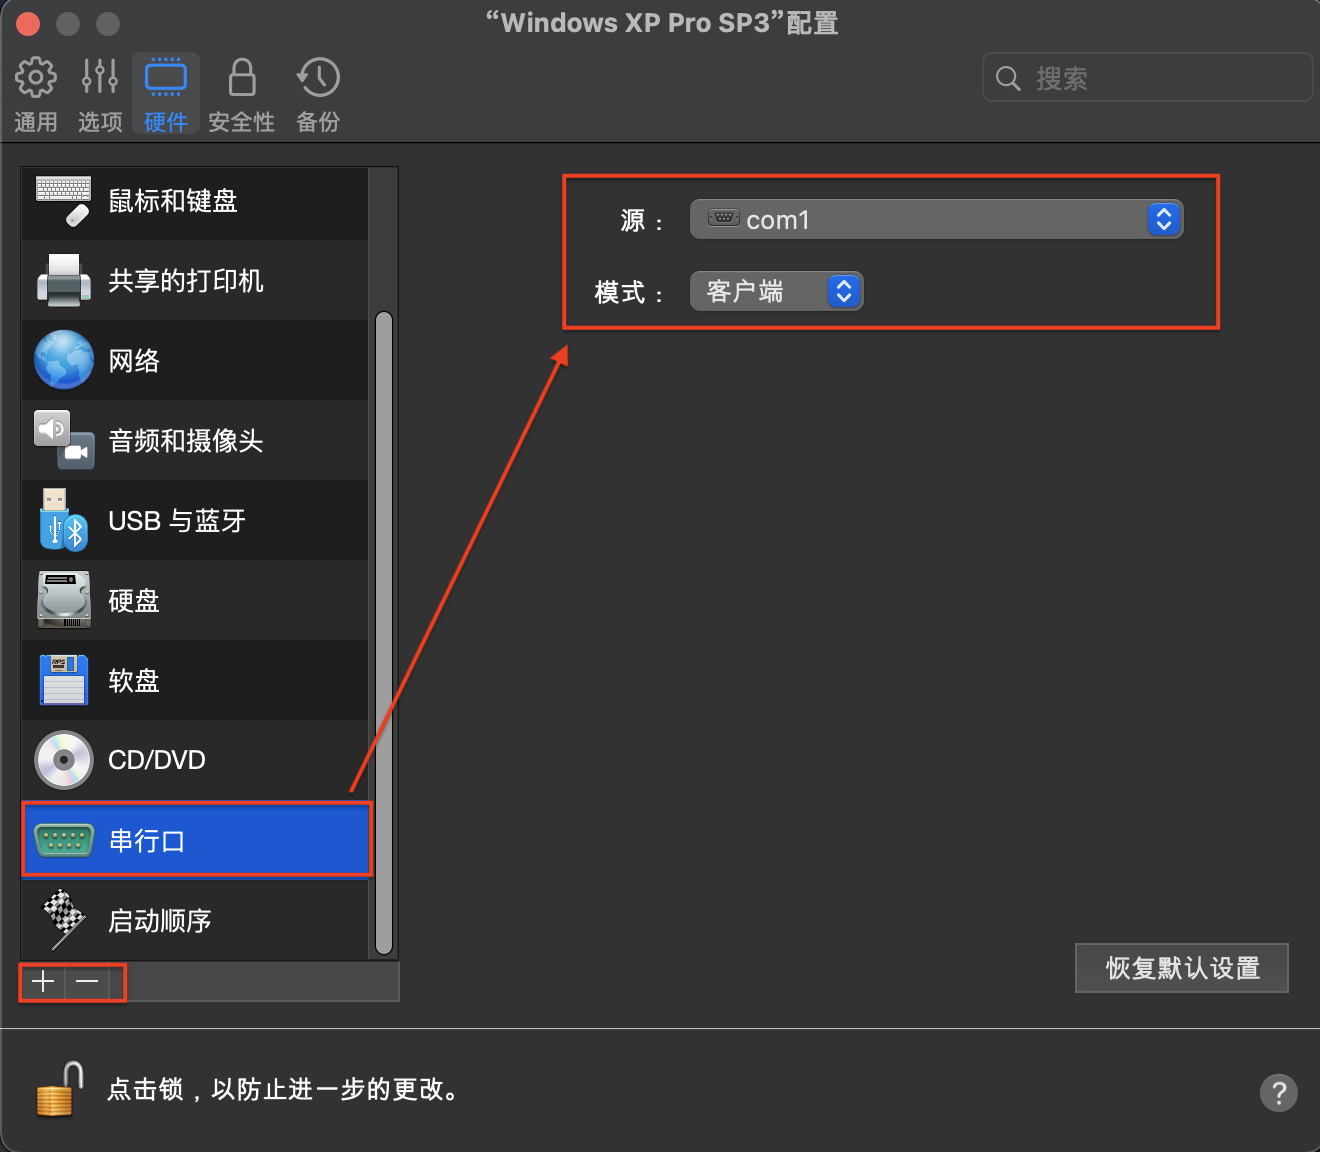Select 软盘 in the hardware list
Image resolution: width=1320 pixels, height=1152 pixels.
click(195, 681)
